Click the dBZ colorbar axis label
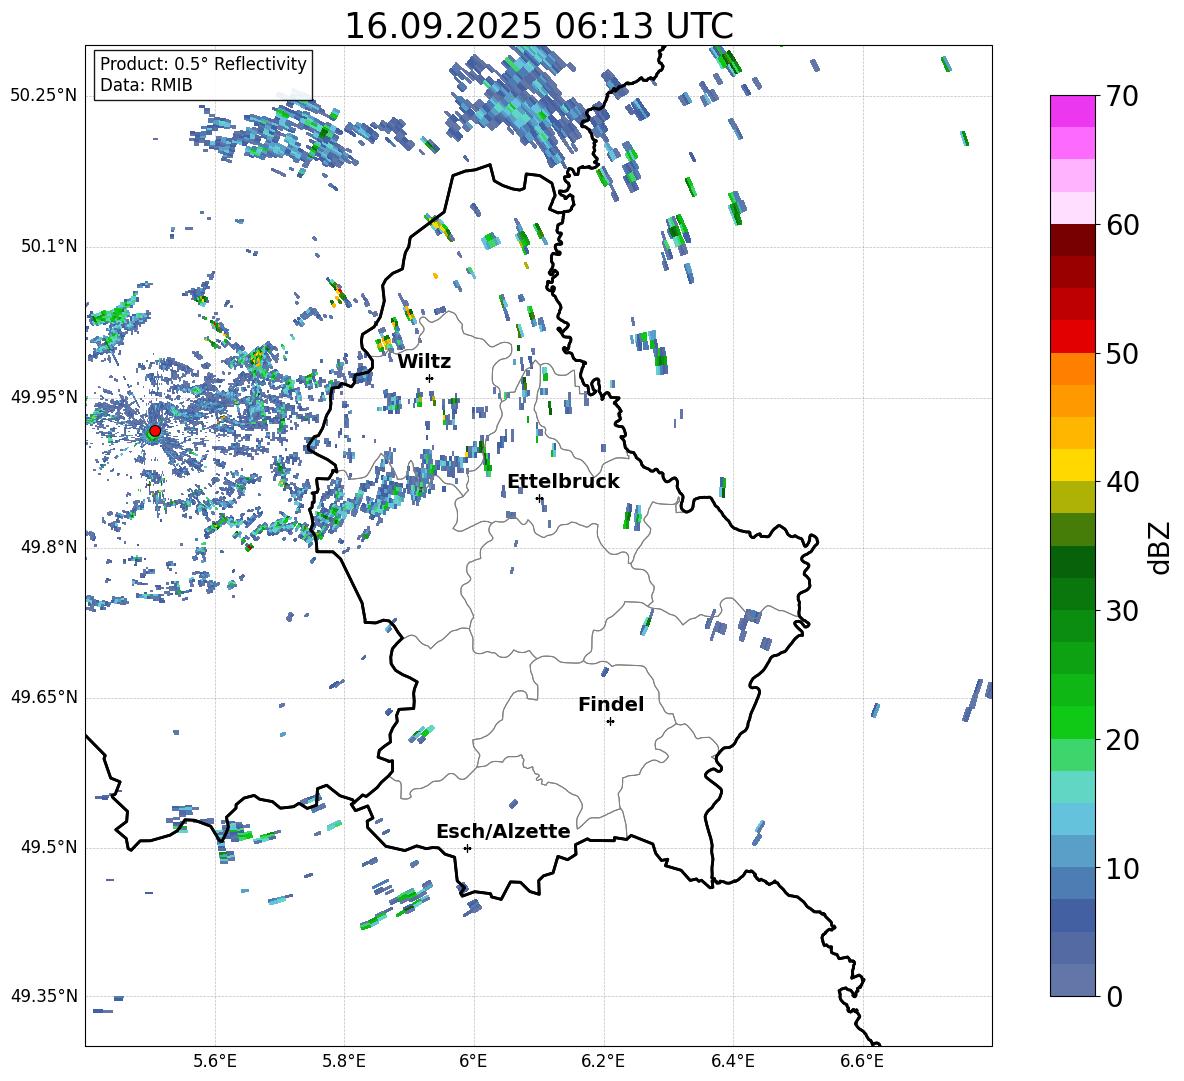The height and width of the screenshot is (1081, 1184). coord(1161,547)
